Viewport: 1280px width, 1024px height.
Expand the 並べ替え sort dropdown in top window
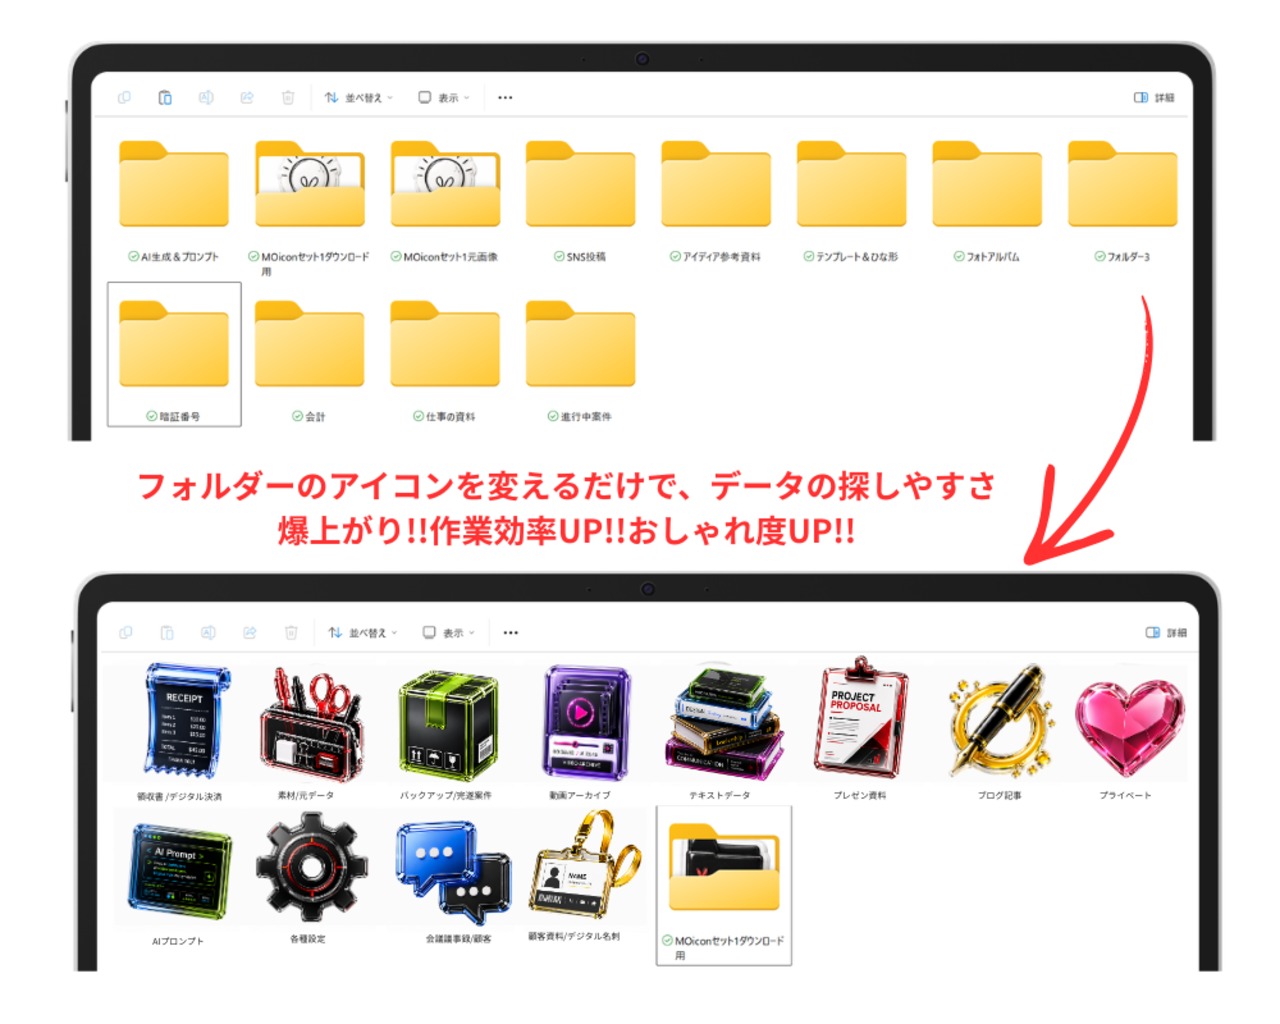coord(358,98)
